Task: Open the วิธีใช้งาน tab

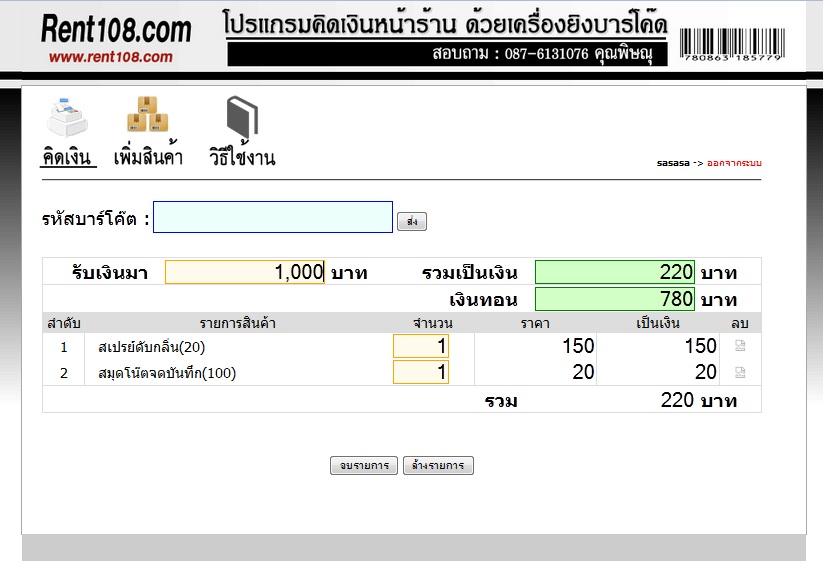Action: point(242,158)
